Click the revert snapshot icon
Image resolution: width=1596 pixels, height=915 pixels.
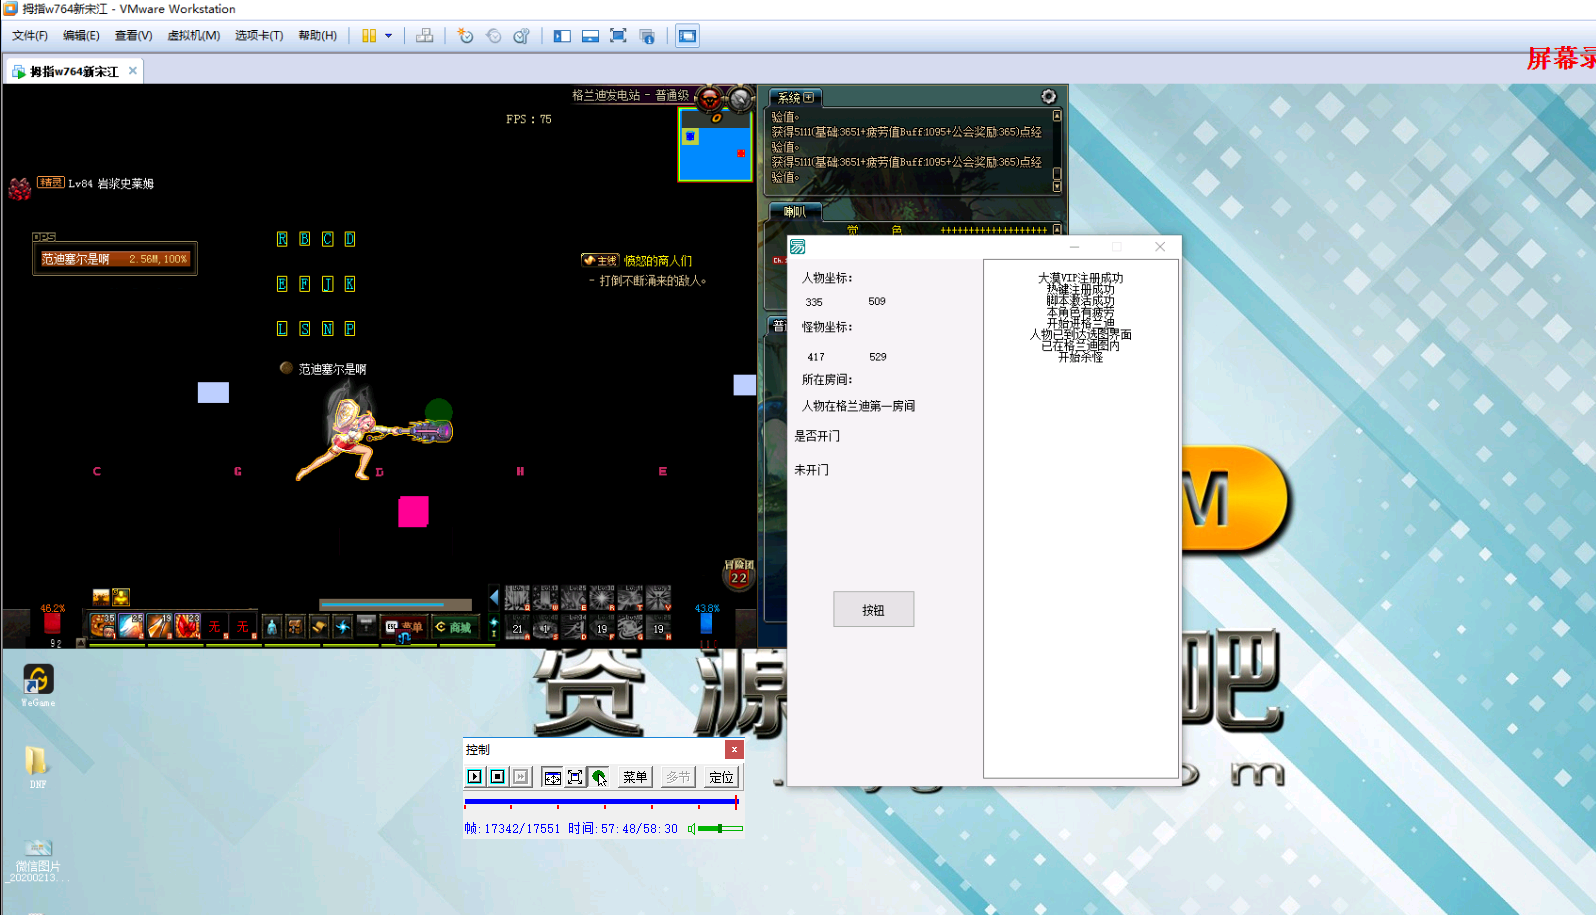pyautogui.click(x=493, y=36)
